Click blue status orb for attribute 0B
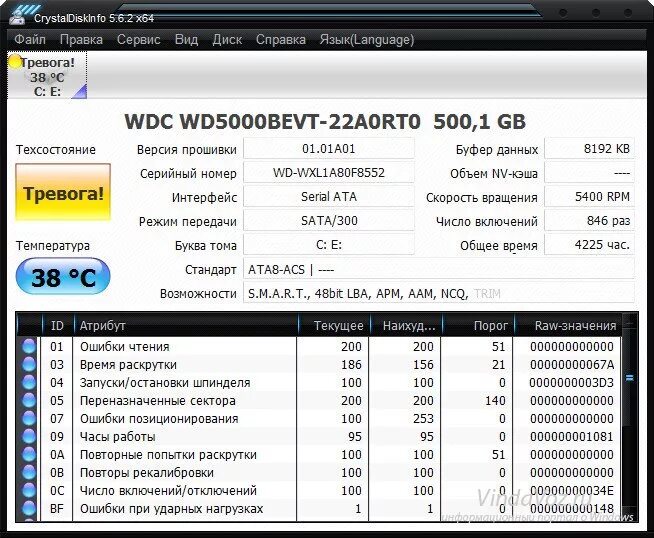The image size is (654, 538). [x=29, y=472]
